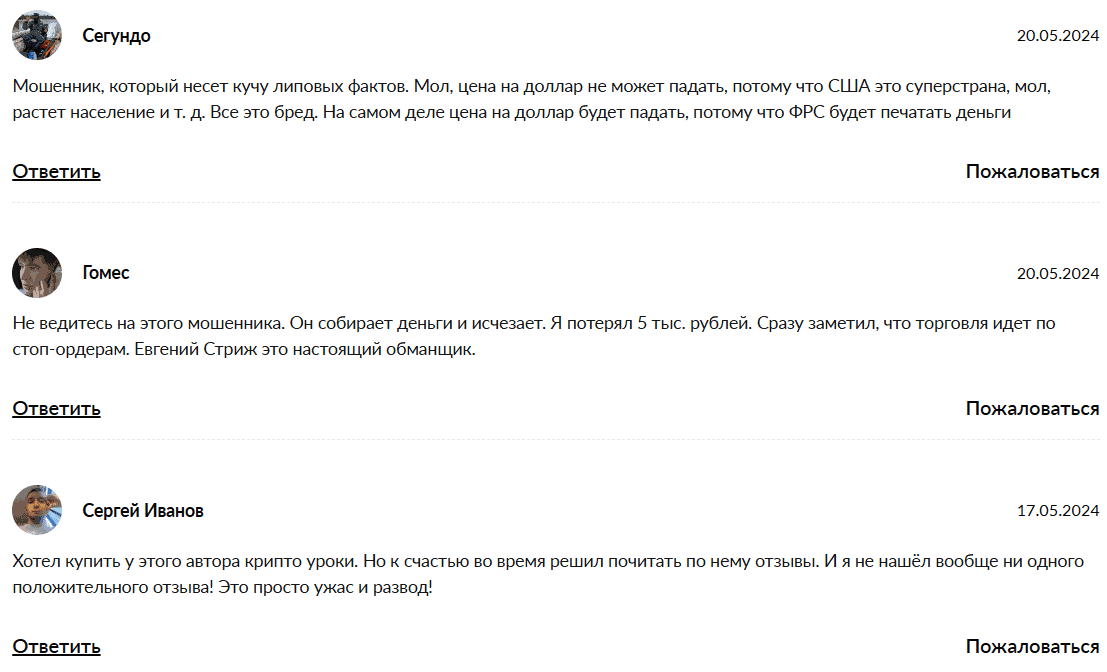This screenshot has height=672, width=1107.
Task: Click Пожаловаться under Сергей Иванов's comment
Action: tap(1032, 646)
